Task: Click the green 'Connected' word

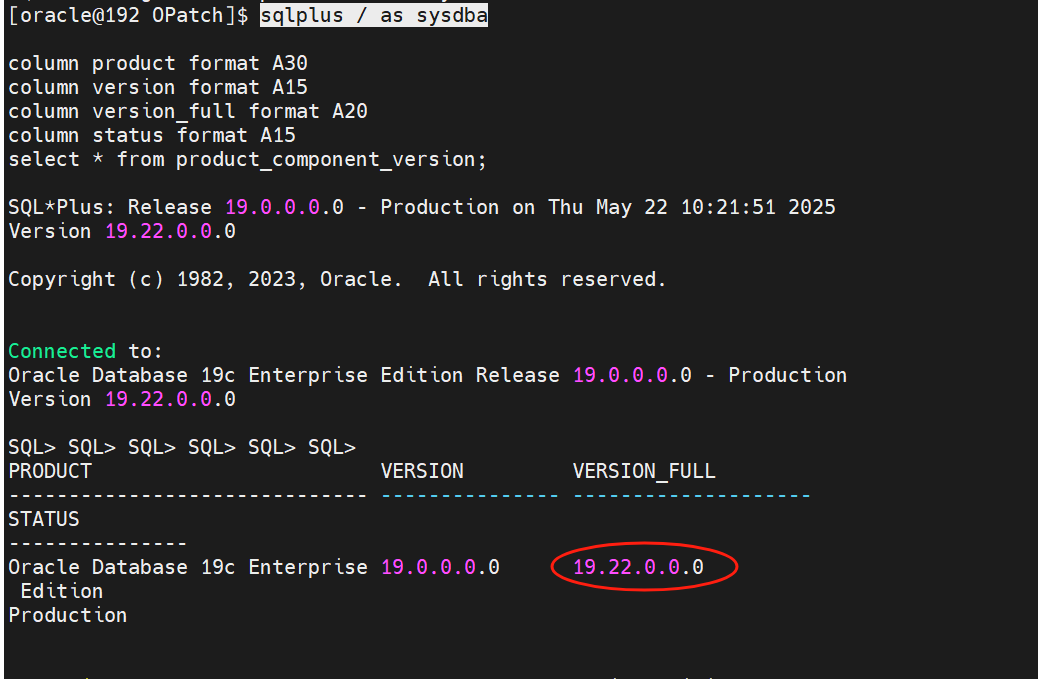Action: pos(62,351)
